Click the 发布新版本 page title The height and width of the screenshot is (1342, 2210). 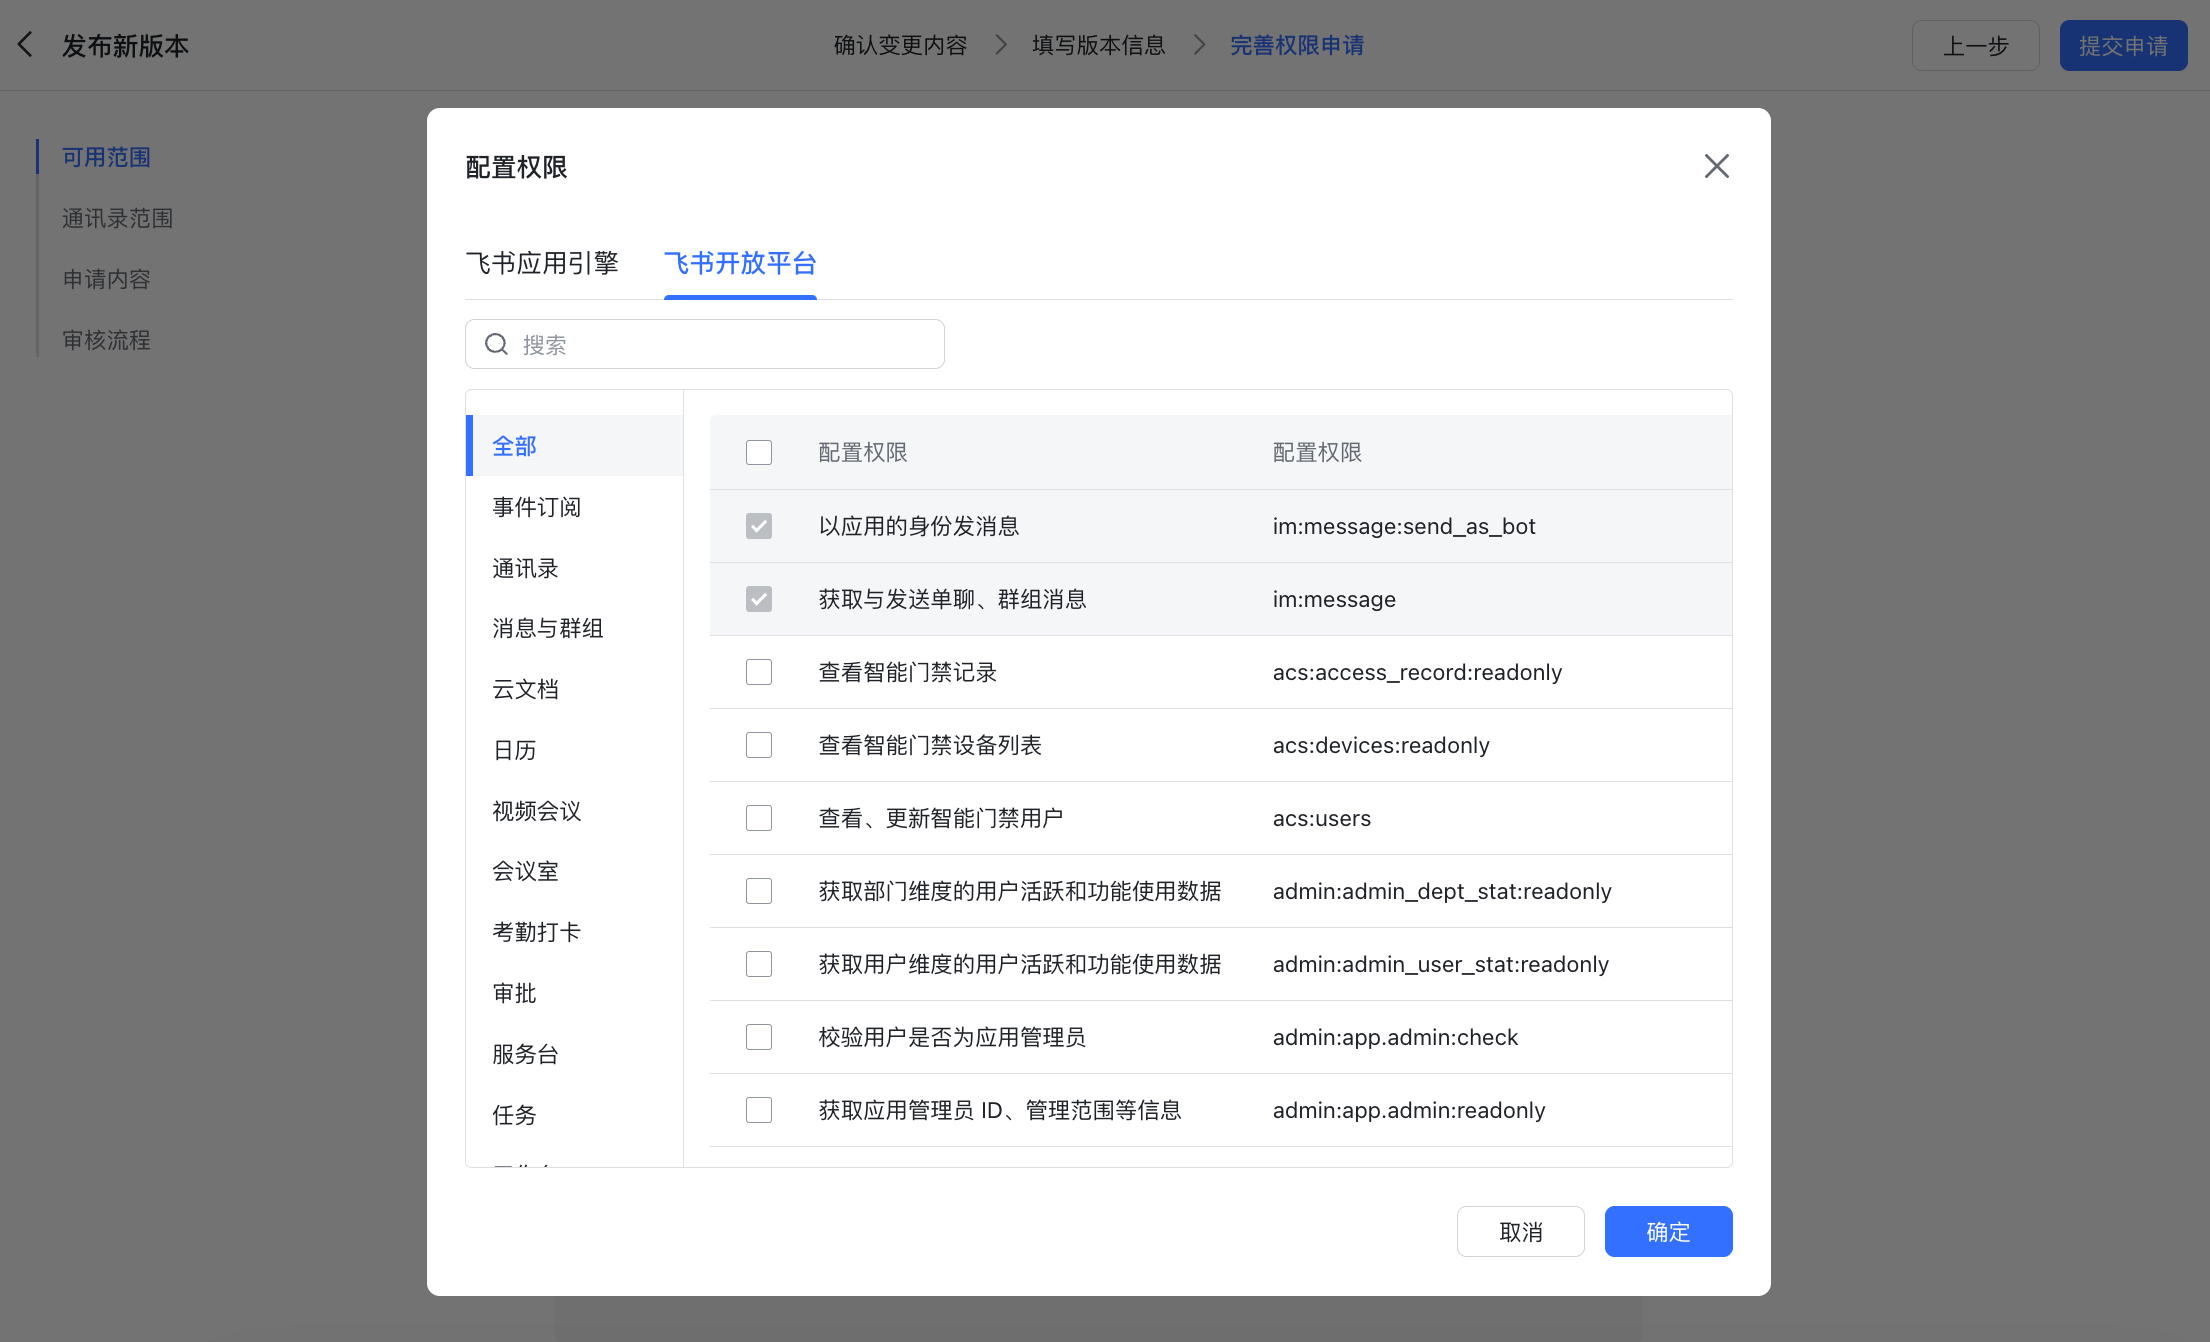click(125, 46)
